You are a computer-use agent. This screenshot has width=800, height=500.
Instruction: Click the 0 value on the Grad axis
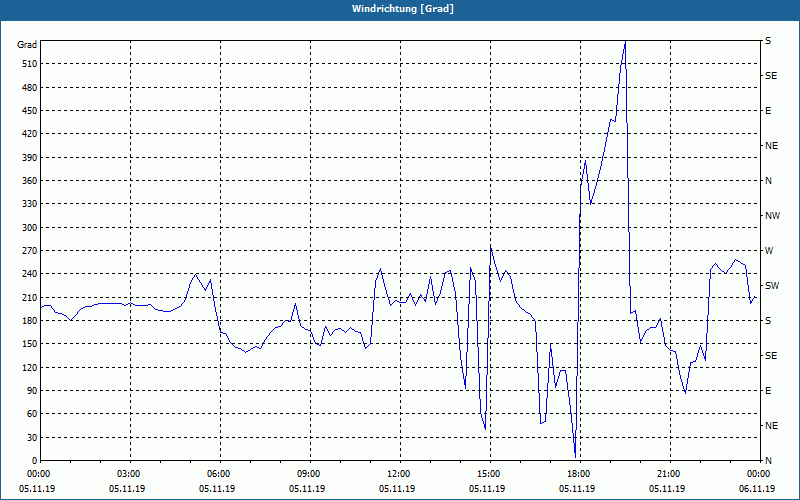click(35, 461)
